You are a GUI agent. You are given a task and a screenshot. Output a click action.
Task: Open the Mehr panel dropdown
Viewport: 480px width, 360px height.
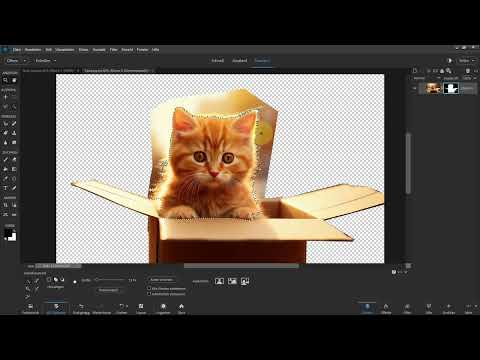469,308
